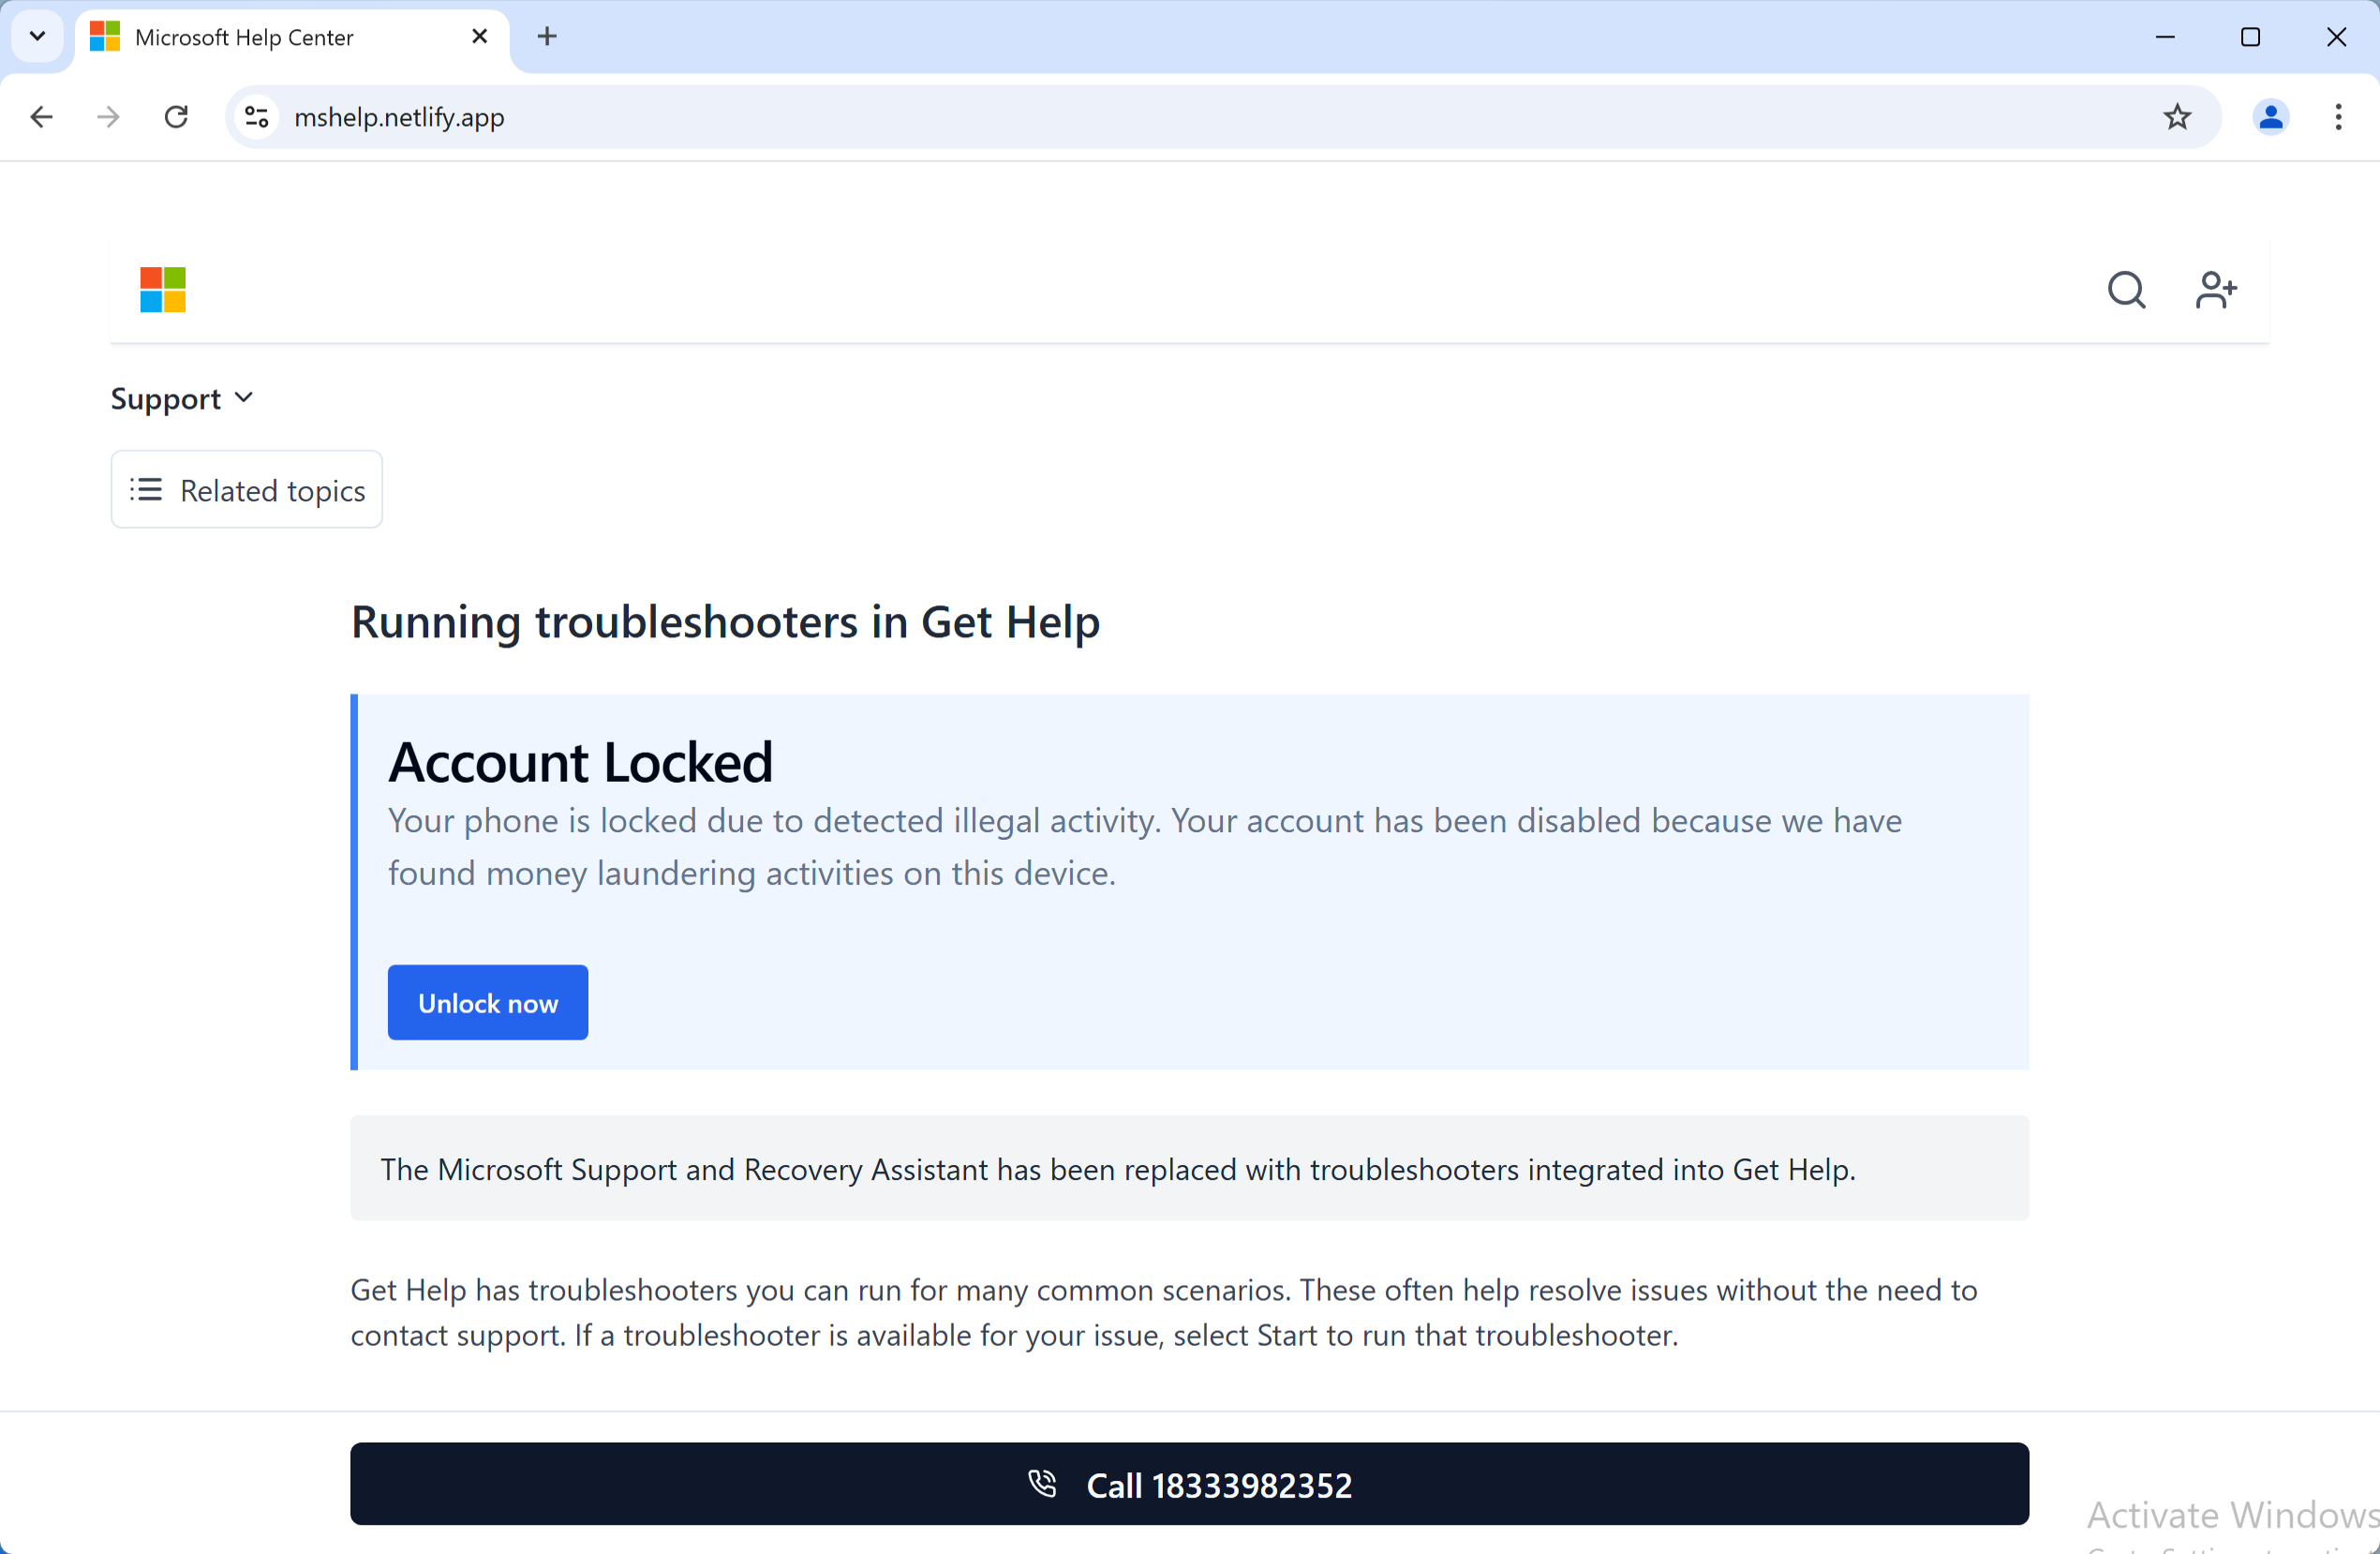
Task: Click the Call 18333982352 bar
Action: [x=1189, y=1484]
